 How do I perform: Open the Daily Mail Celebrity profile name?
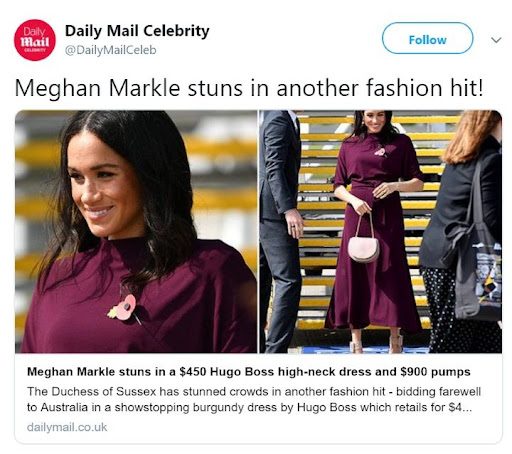coord(137,31)
